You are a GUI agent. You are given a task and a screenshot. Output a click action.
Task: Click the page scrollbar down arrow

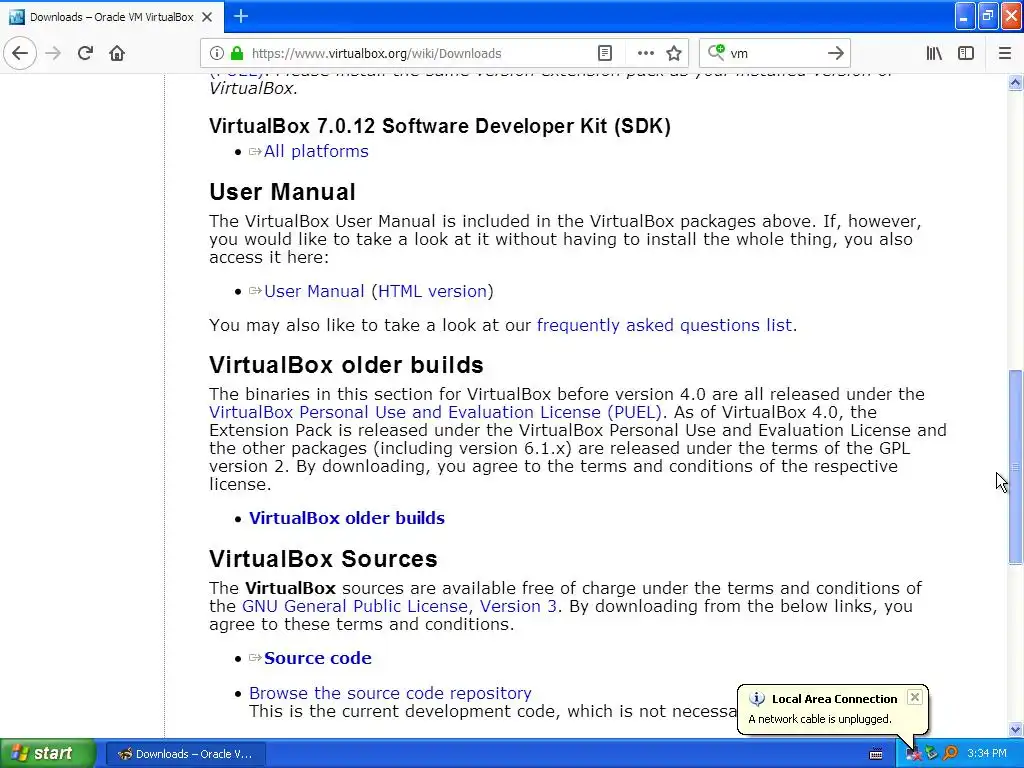point(1015,729)
